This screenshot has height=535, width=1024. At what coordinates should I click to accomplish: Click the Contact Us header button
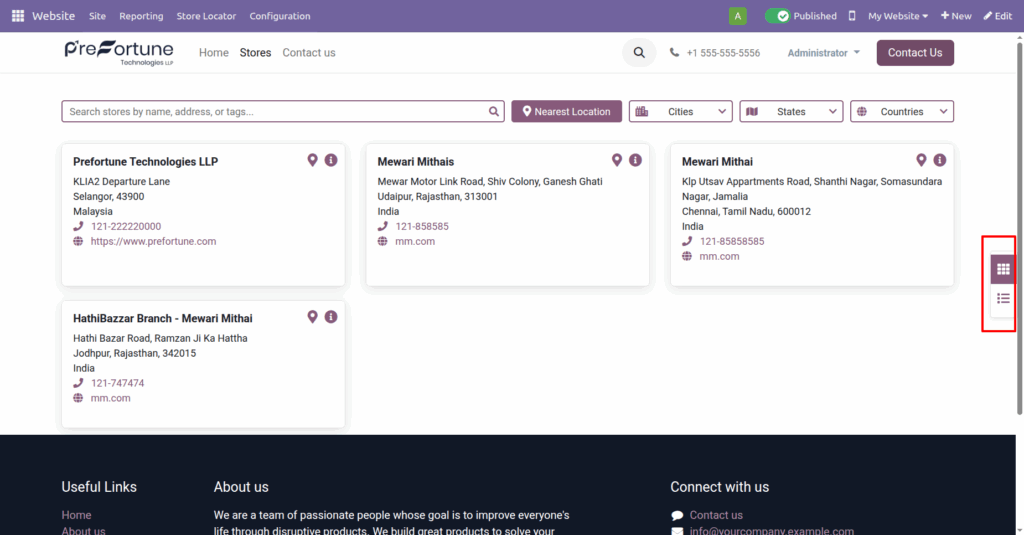coord(915,53)
